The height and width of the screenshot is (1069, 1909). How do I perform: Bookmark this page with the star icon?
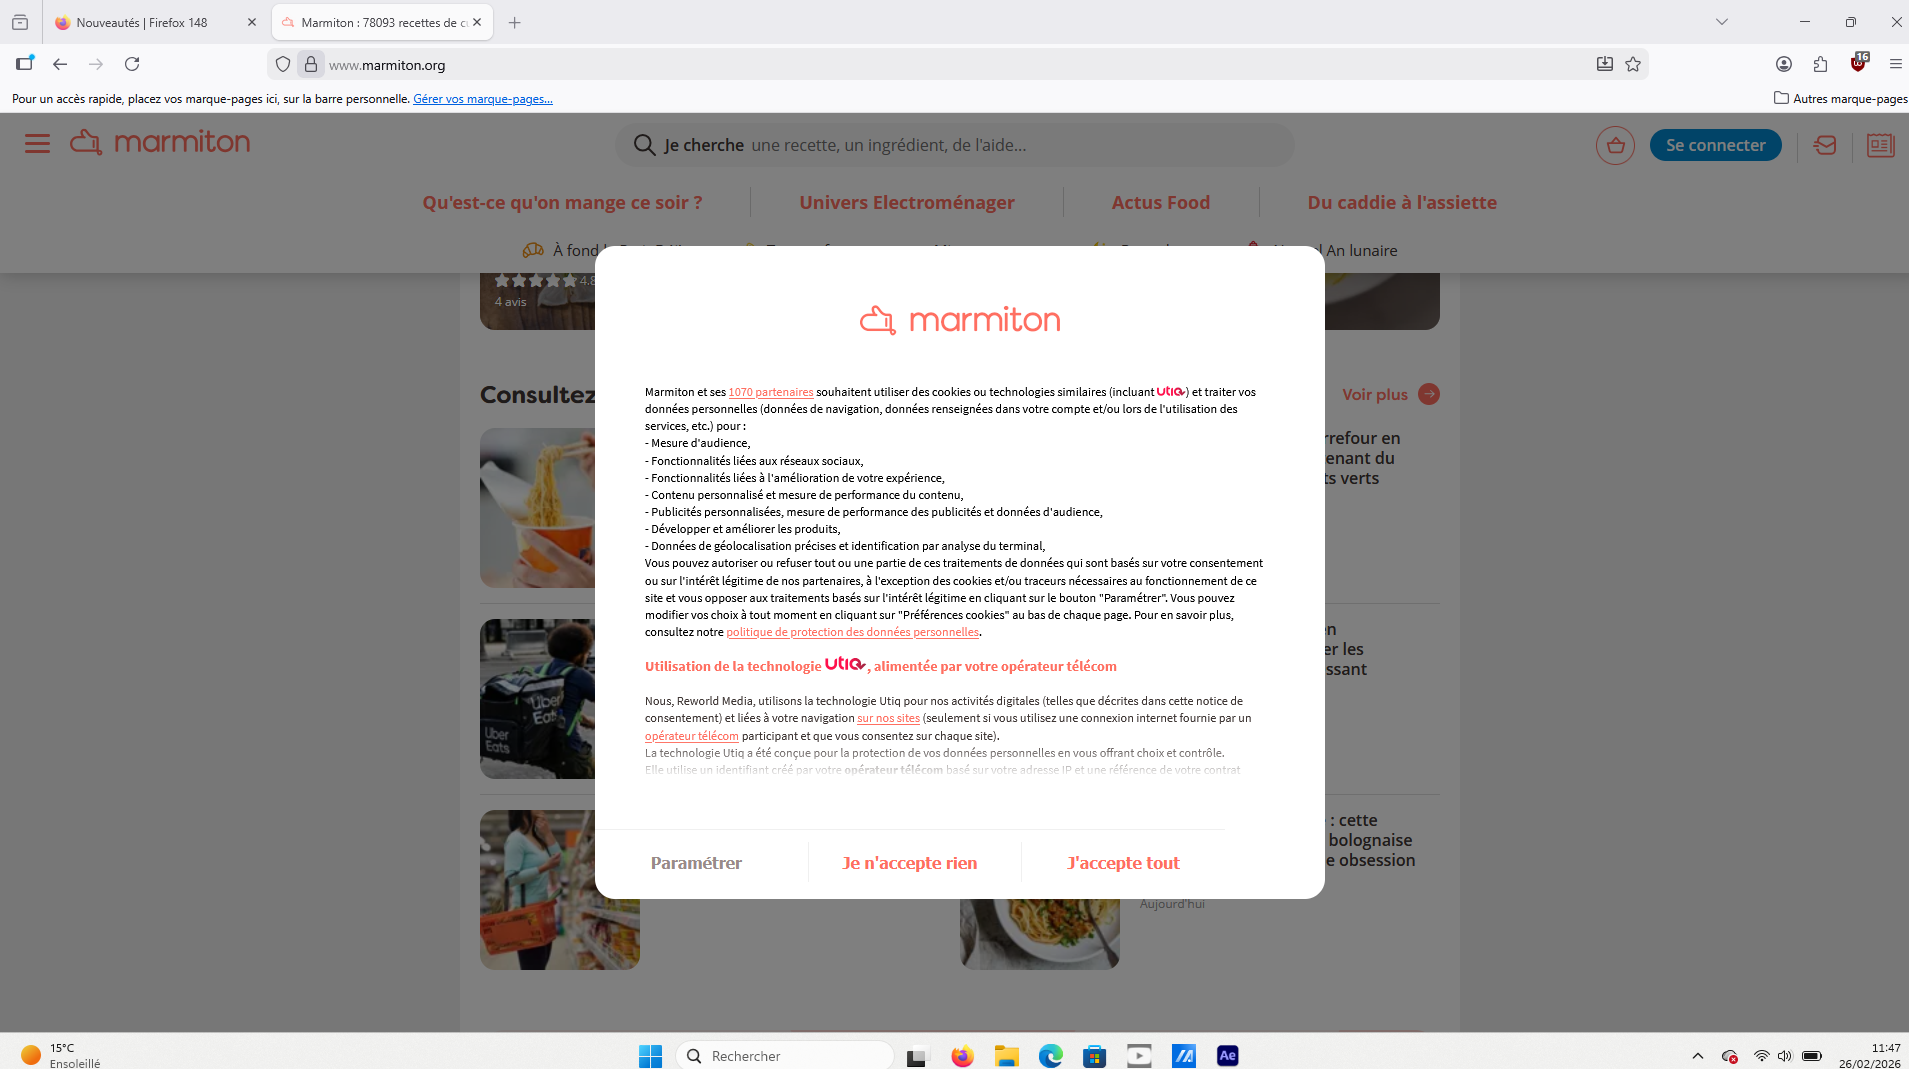pos(1633,64)
